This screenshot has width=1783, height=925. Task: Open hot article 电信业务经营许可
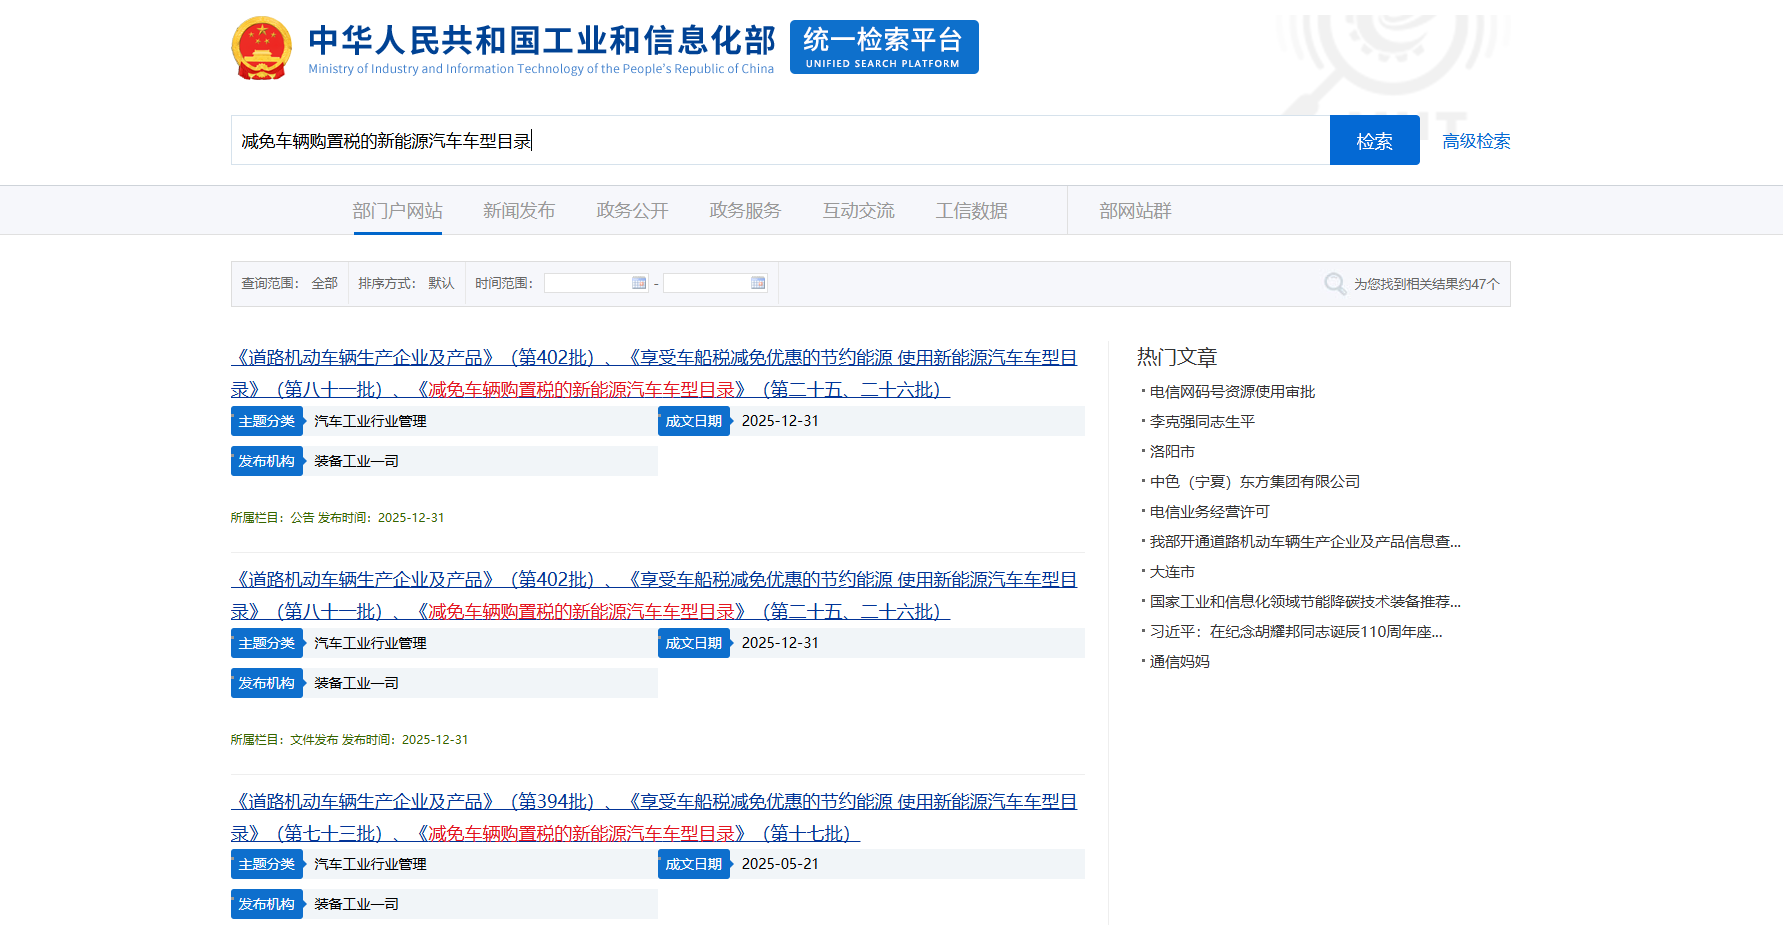[x=1209, y=512]
